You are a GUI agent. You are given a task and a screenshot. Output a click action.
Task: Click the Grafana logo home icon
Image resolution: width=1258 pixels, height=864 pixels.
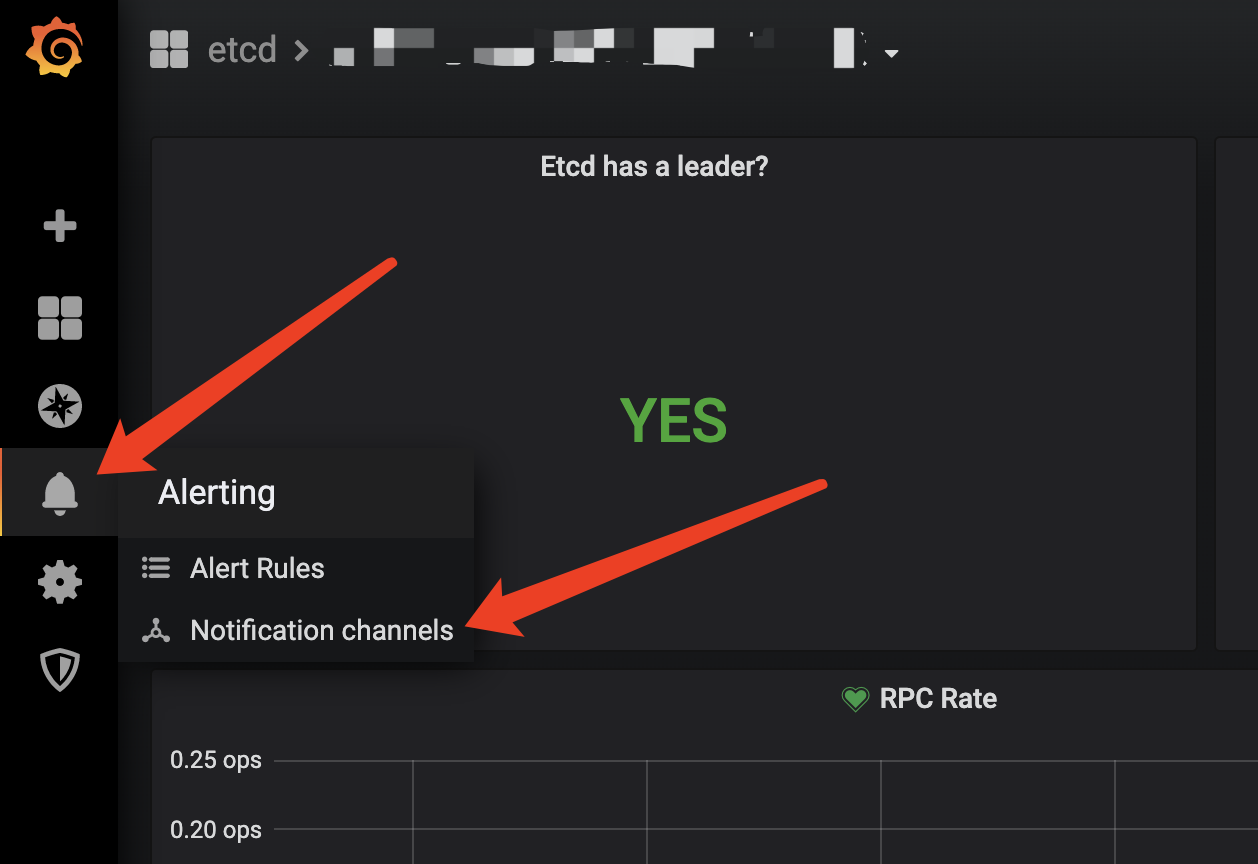54,47
